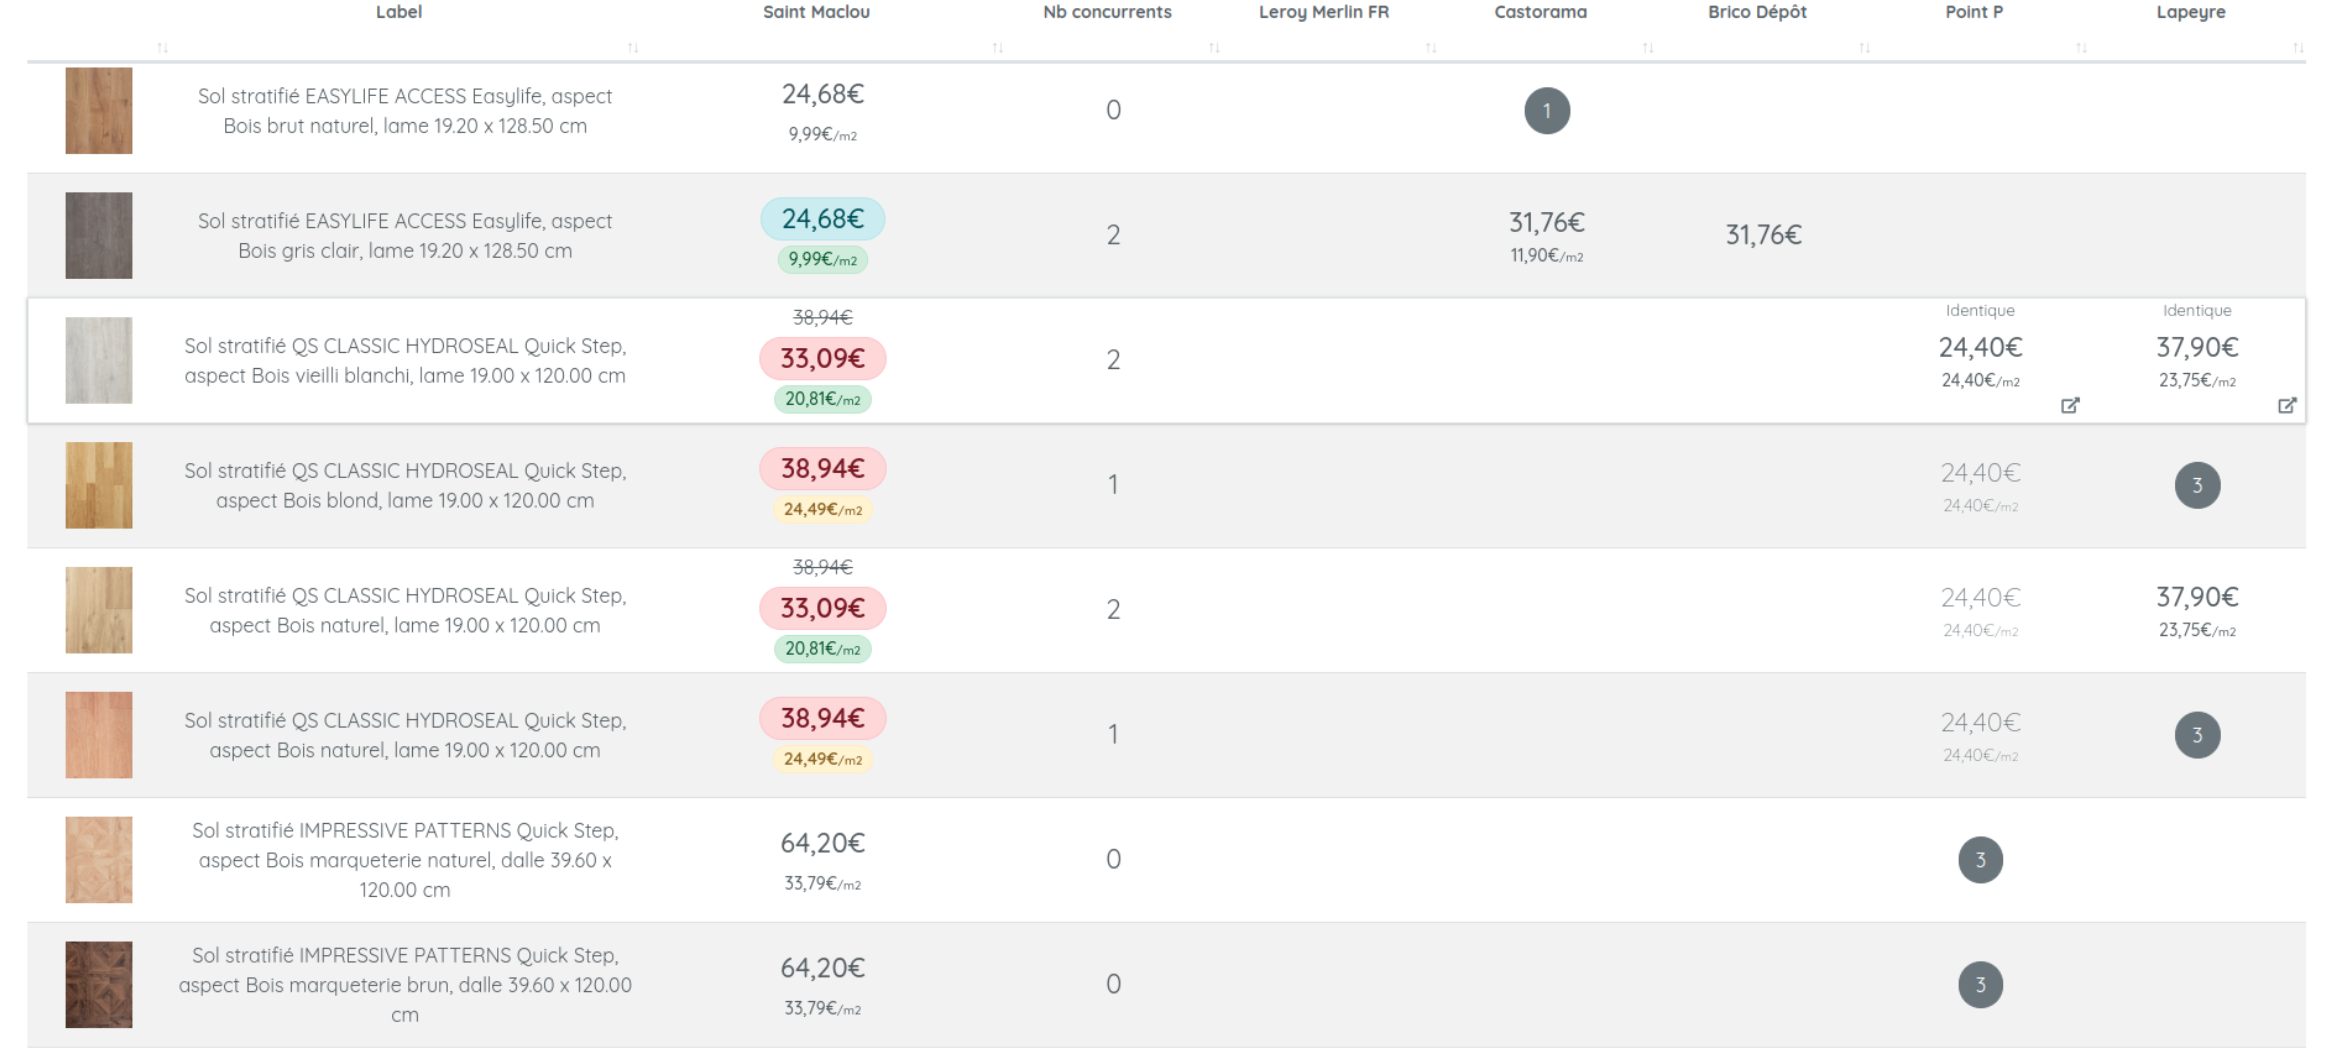Open the external link icon under Lapeyre 37,90€
Viewport: 2332px width, 1058px height.
click(x=2287, y=405)
